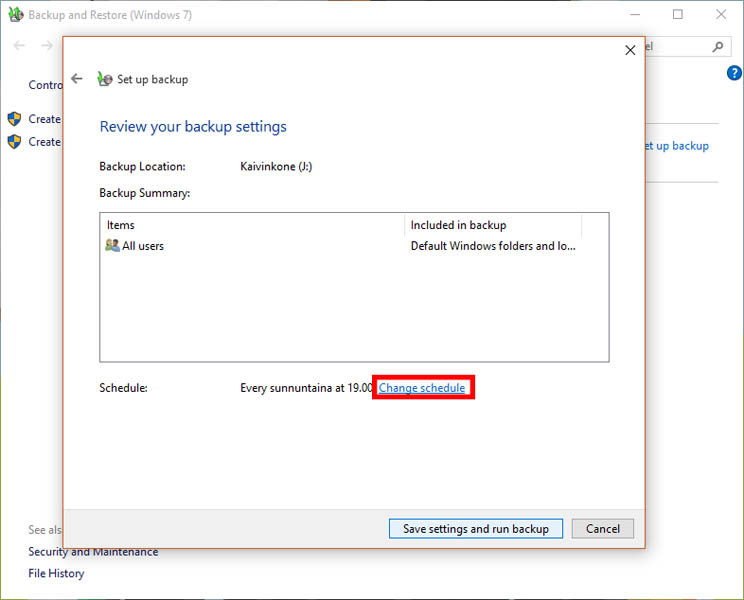Cancel the backup setup
The width and height of the screenshot is (744, 600).
603,528
